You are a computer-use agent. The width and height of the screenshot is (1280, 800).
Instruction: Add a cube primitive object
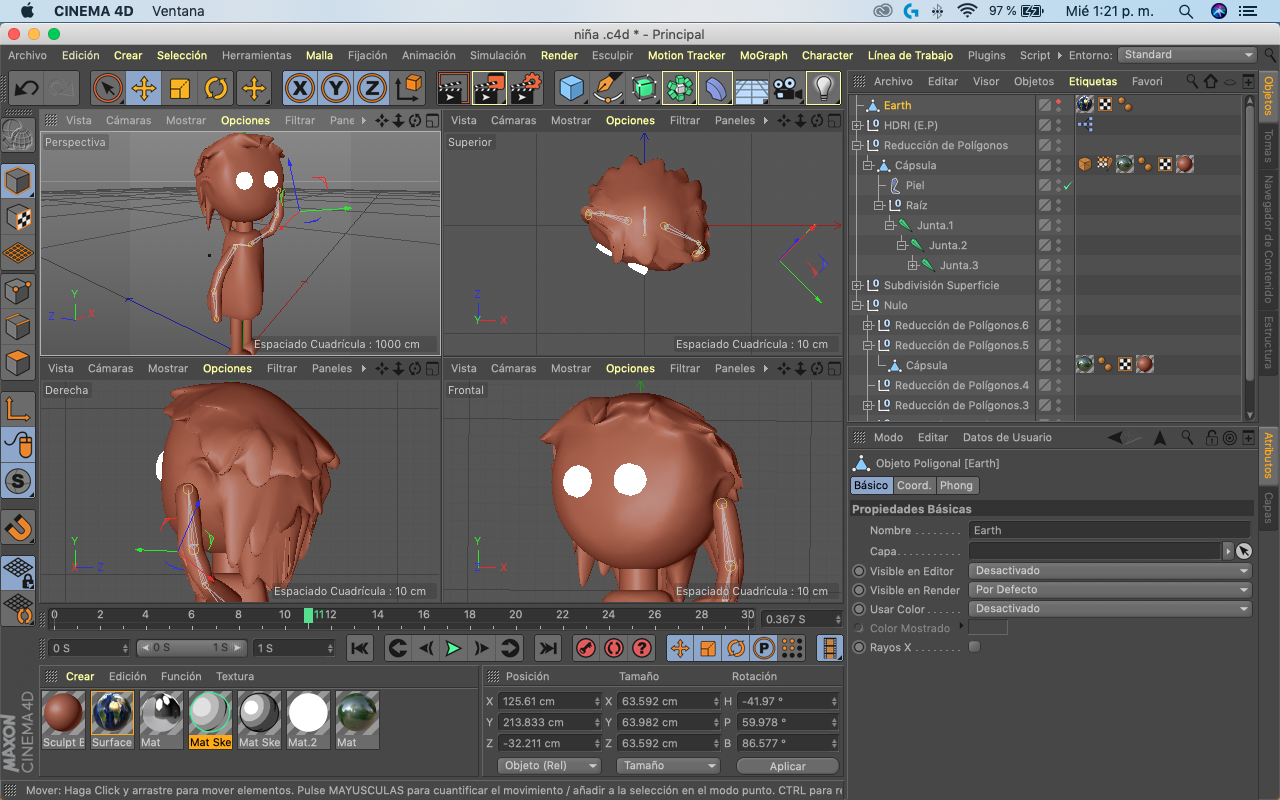point(571,89)
